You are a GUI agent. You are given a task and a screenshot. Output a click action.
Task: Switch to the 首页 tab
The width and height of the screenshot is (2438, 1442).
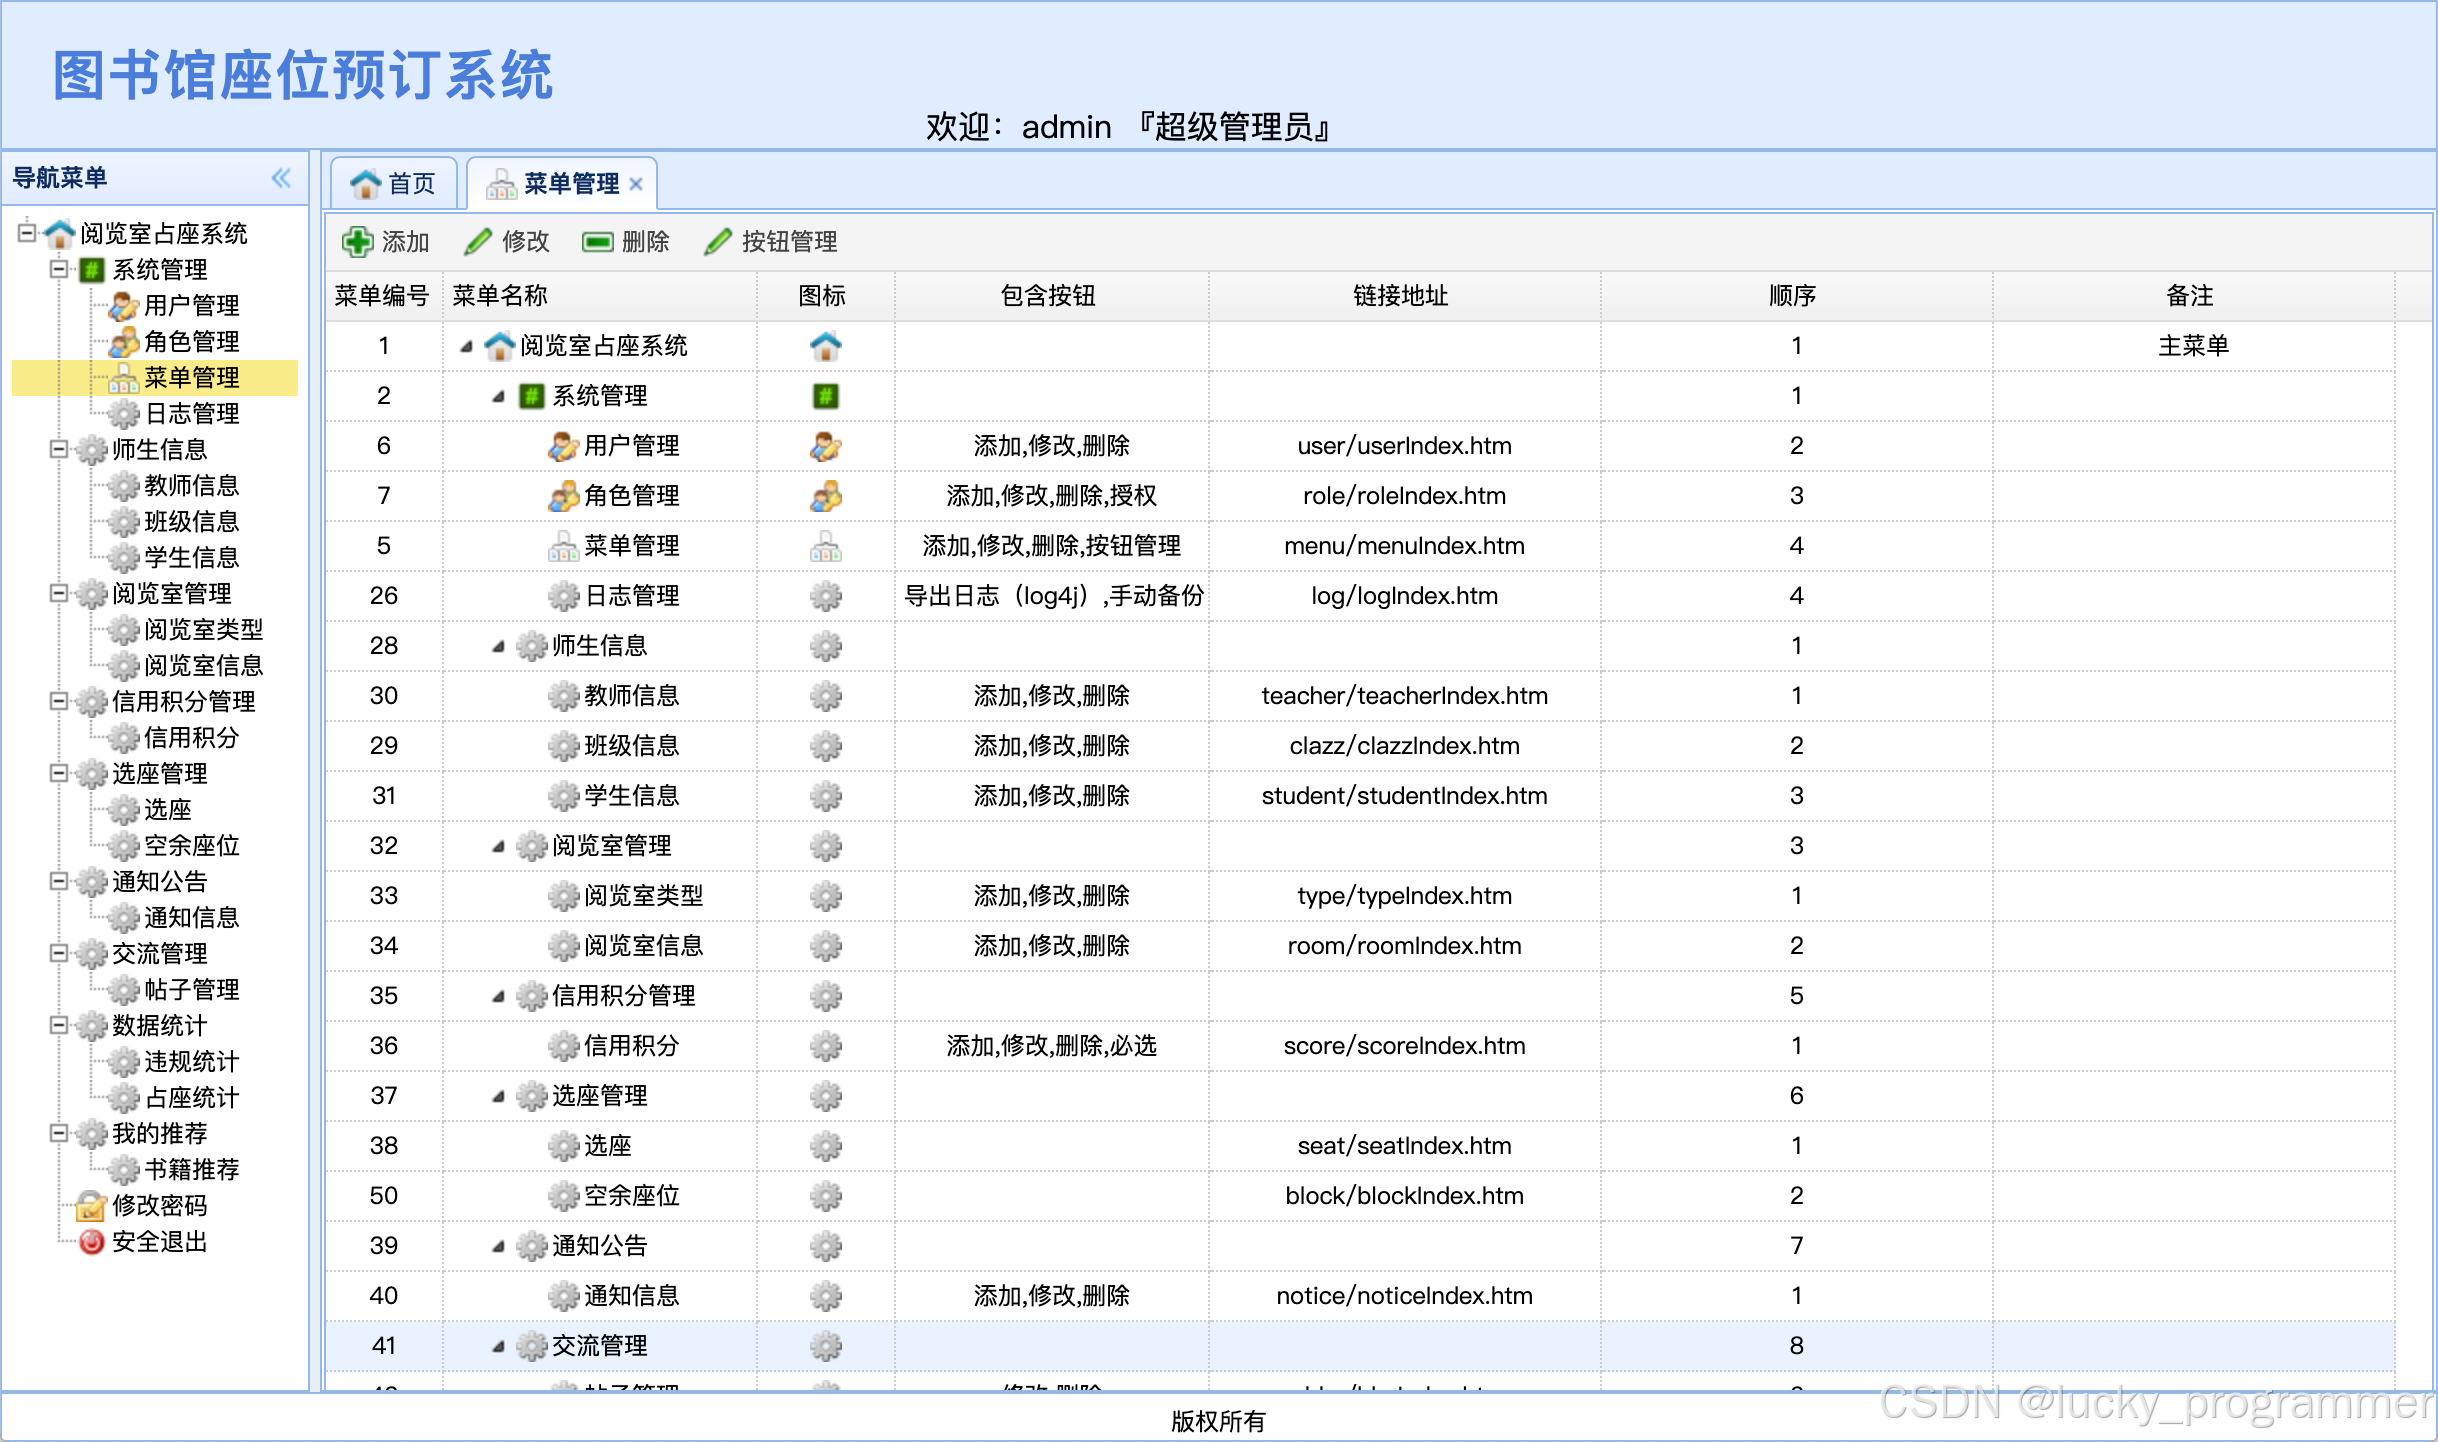point(394,184)
